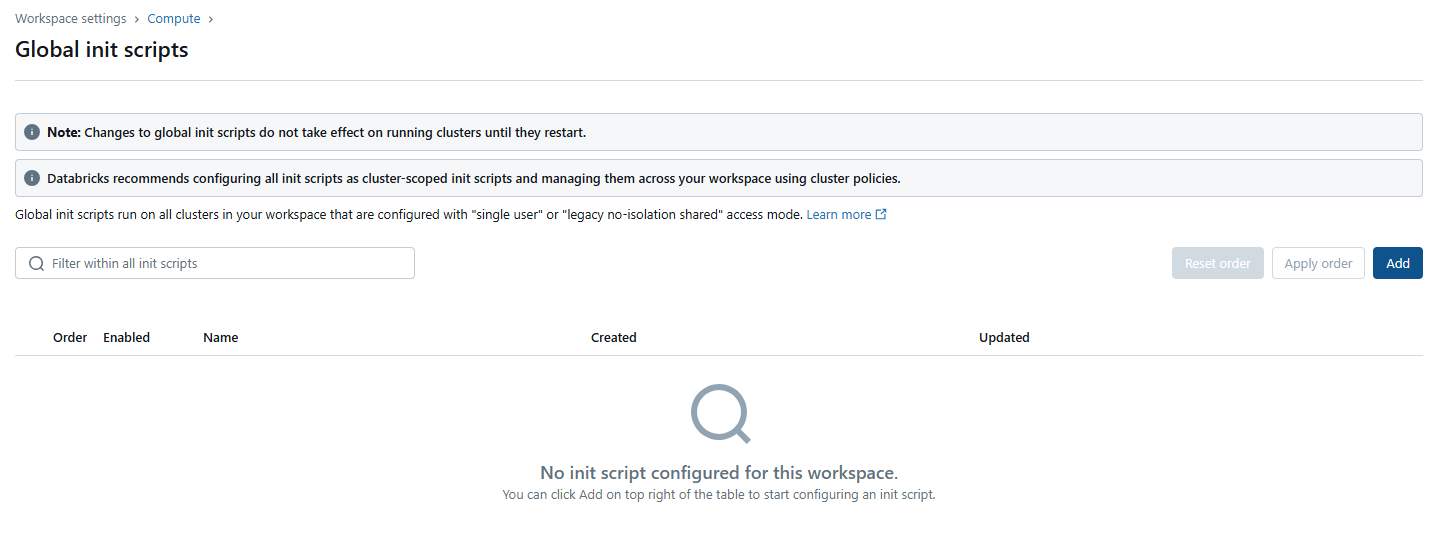Click the Apply order button

(1318, 263)
